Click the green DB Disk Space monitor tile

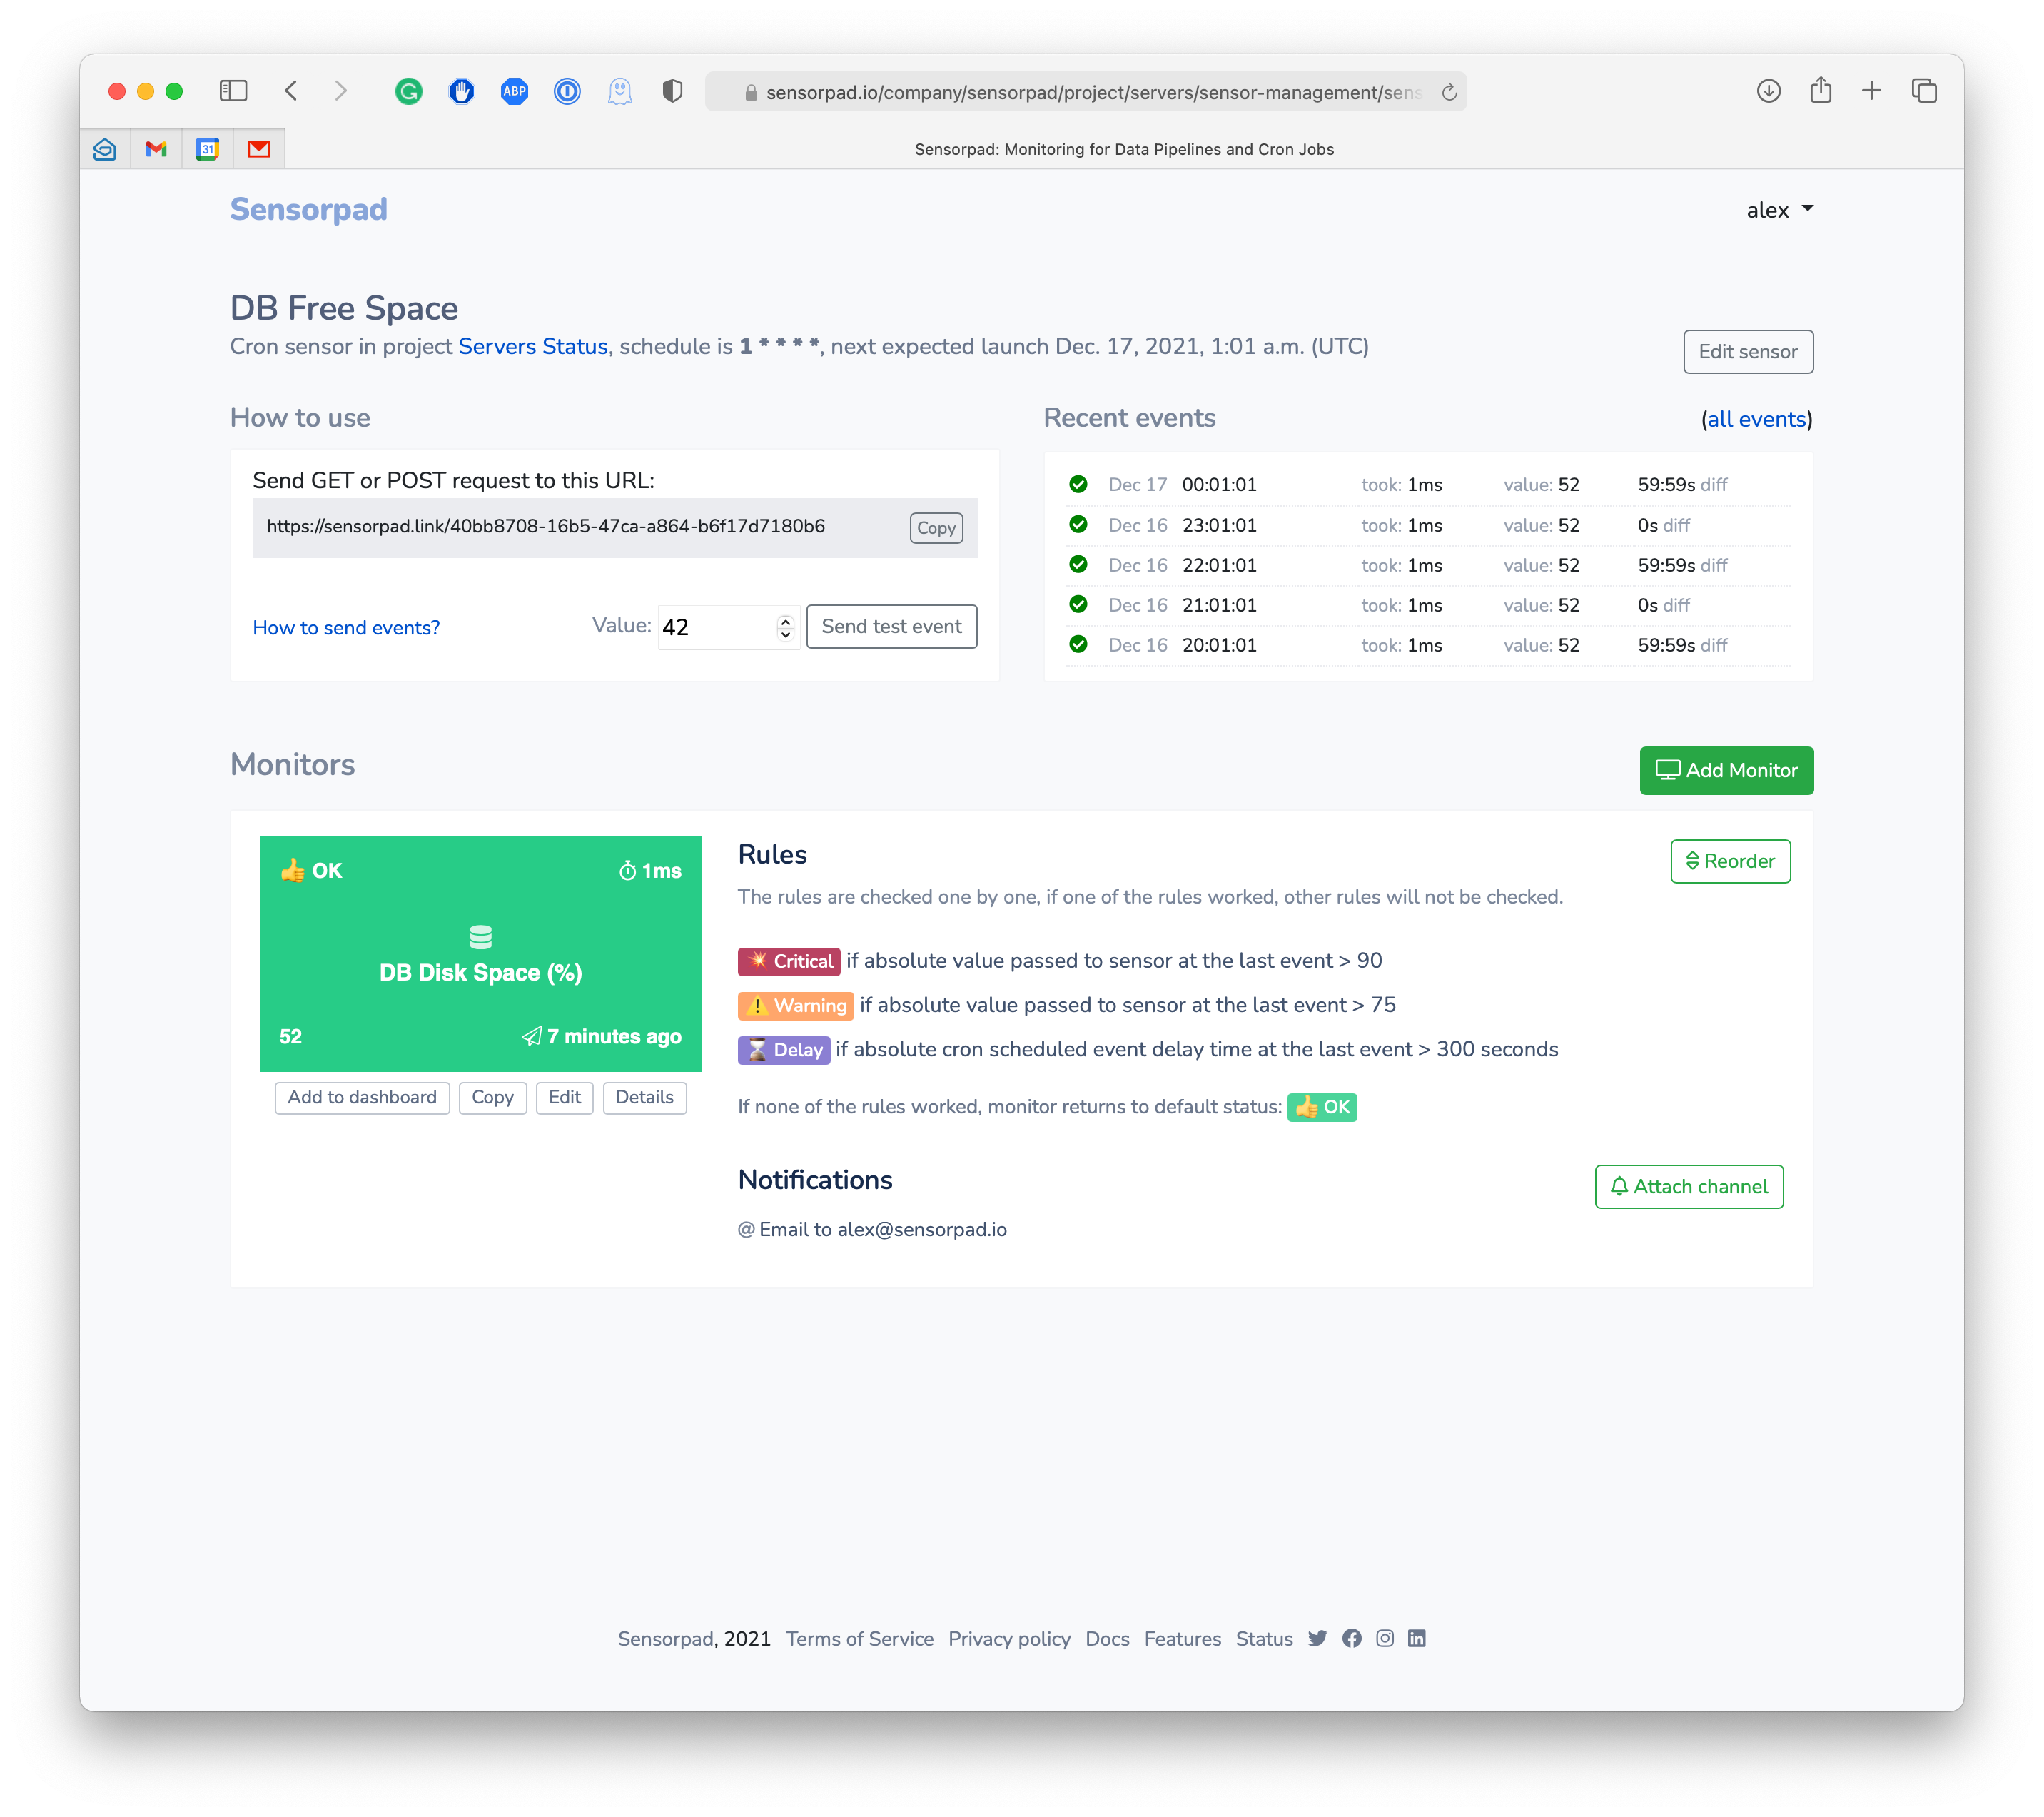(480, 953)
